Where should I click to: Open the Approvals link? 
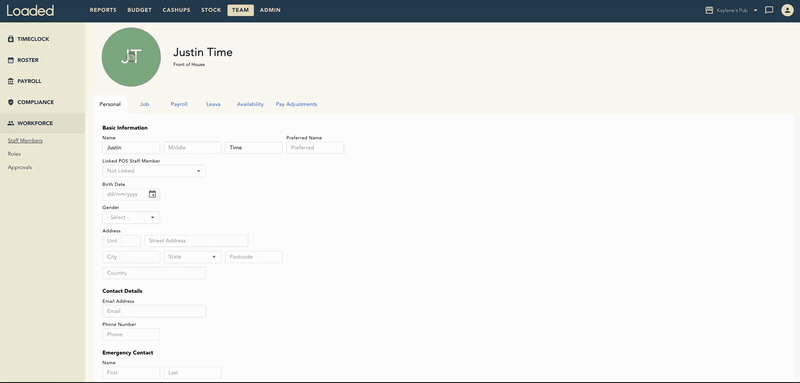pos(20,167)
